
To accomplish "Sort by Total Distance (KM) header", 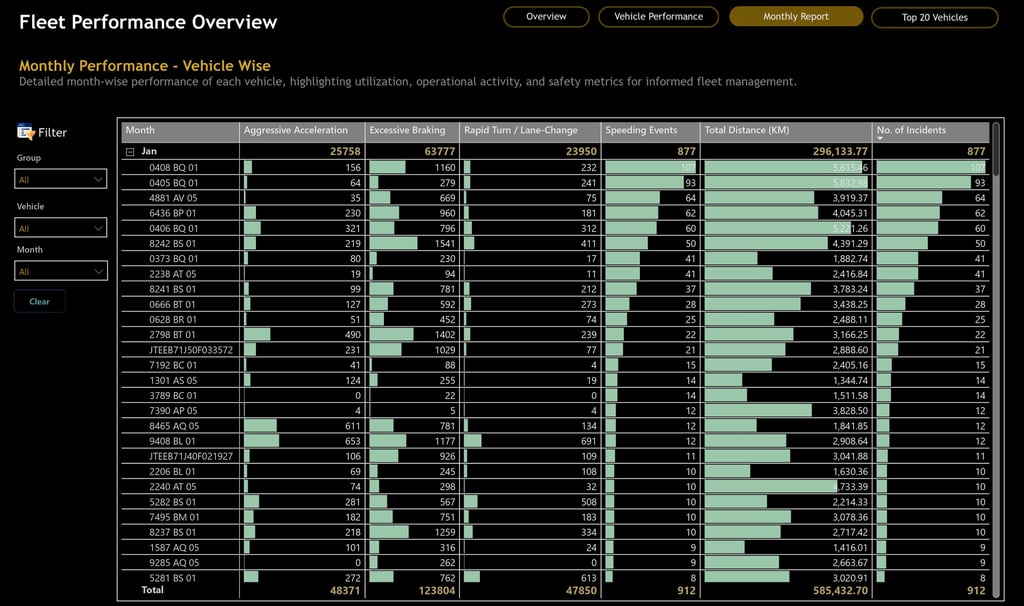I will click(786, 131).
